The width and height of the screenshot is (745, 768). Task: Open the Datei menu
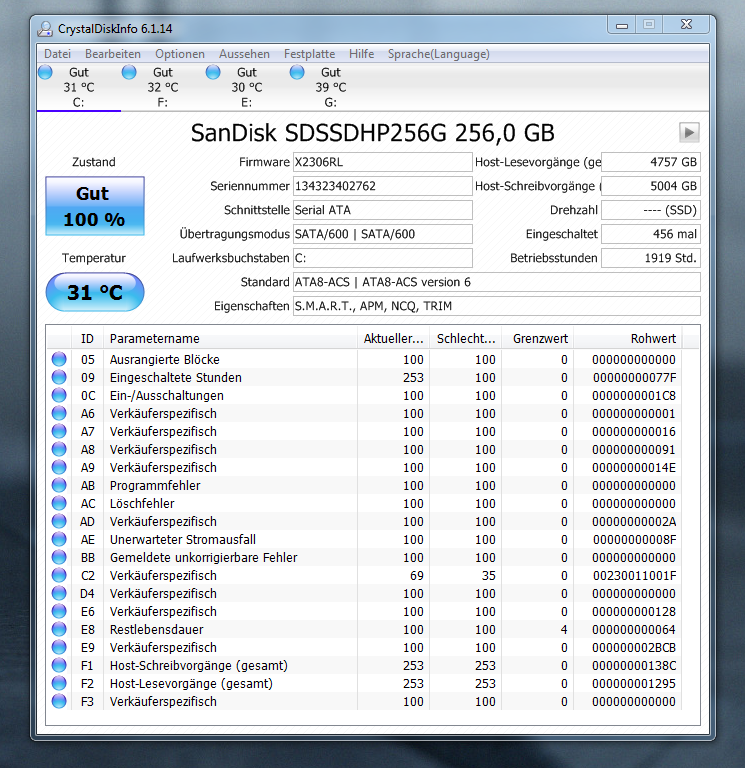coord(57,54)
